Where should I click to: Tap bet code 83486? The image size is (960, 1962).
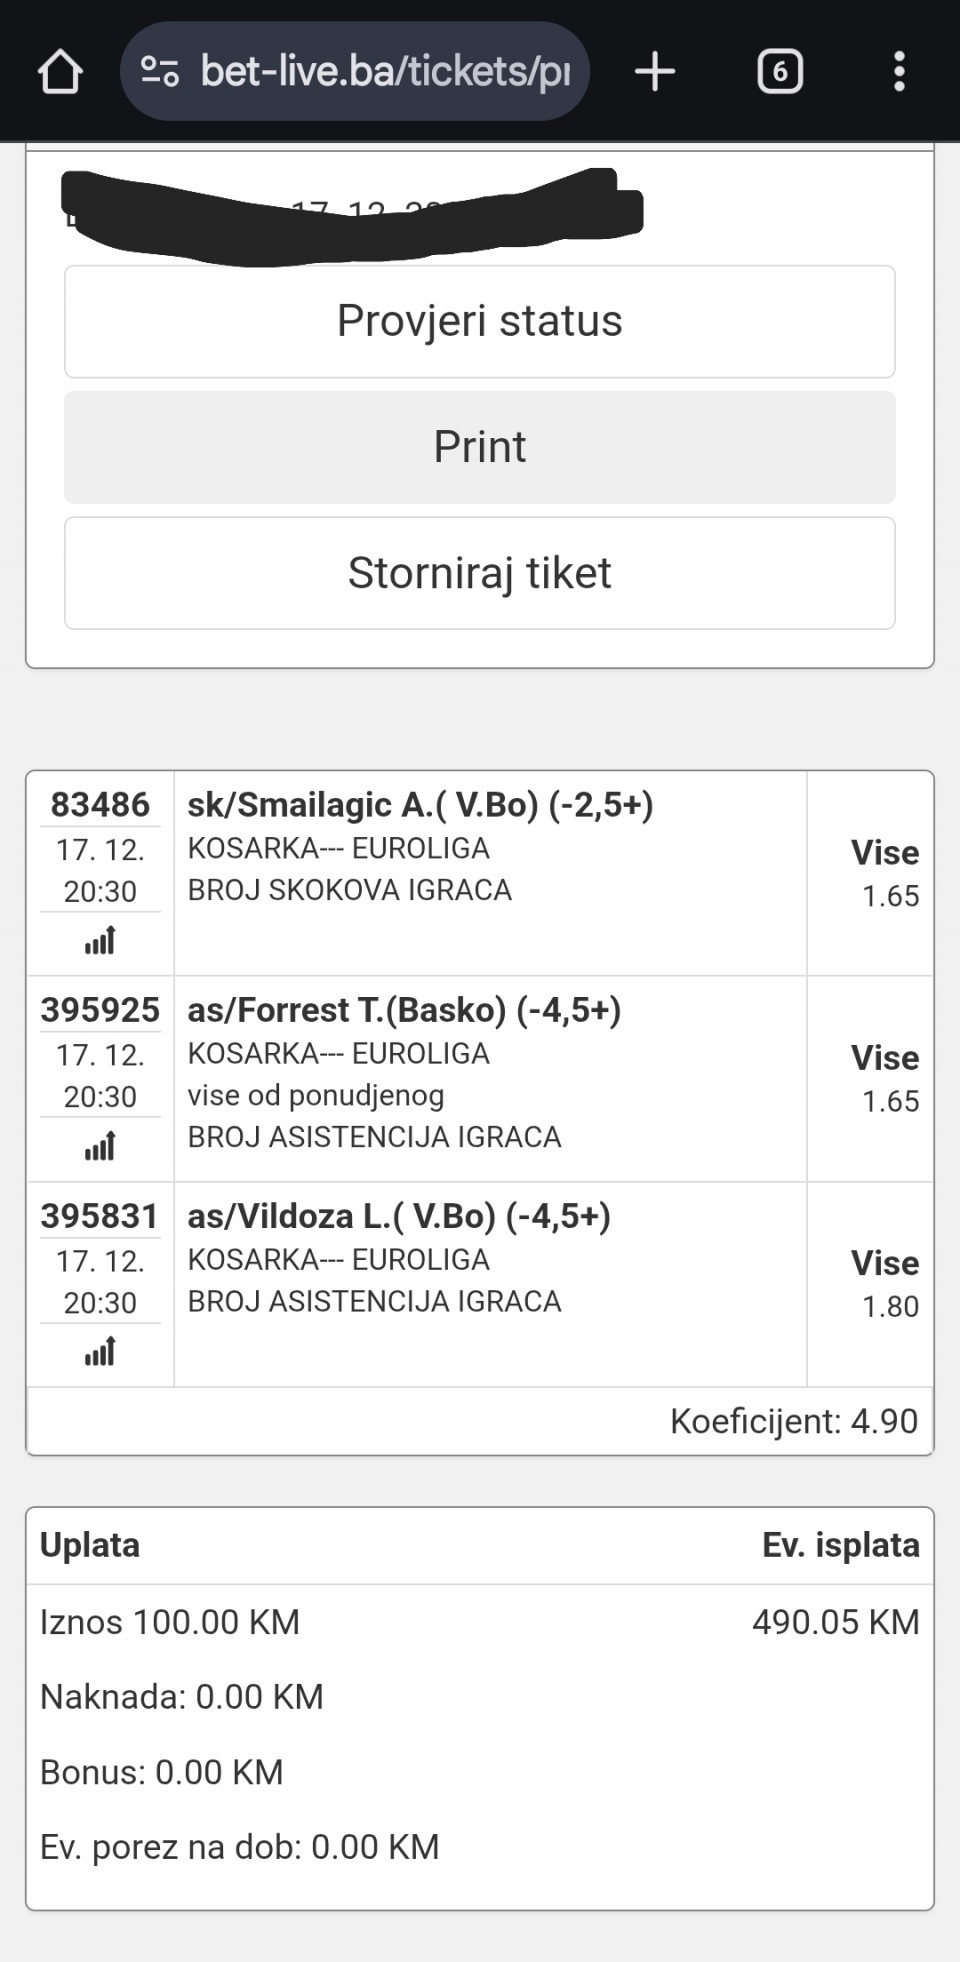[100, 805]
